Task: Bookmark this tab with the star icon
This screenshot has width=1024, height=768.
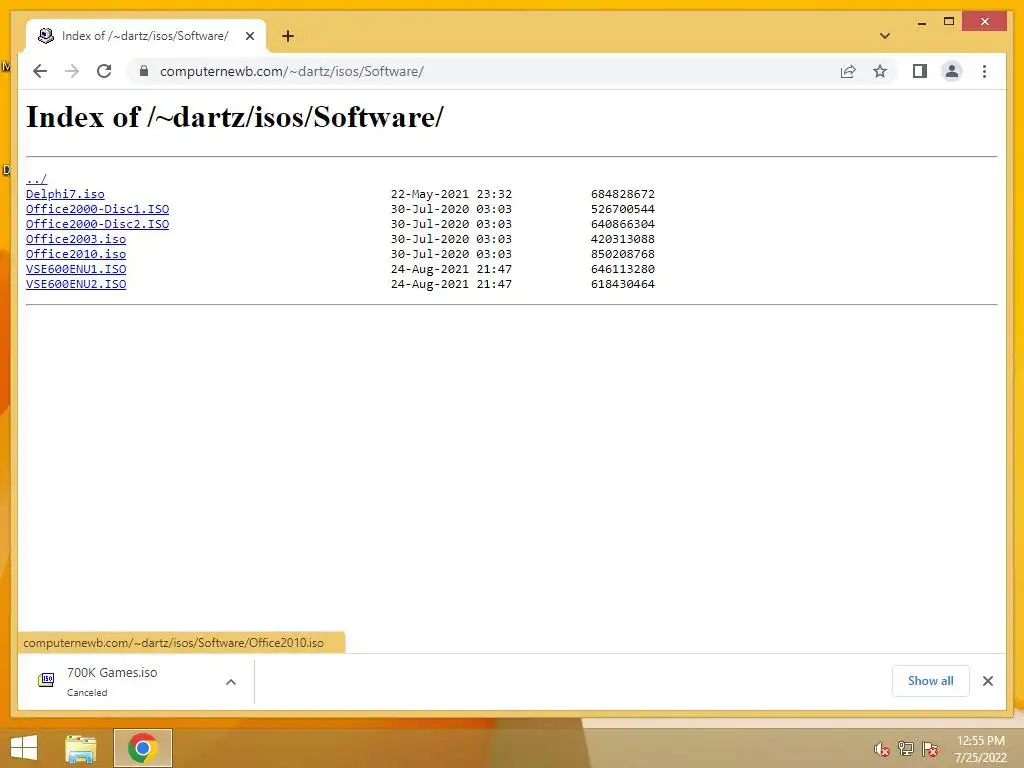Action: (880, 71)
